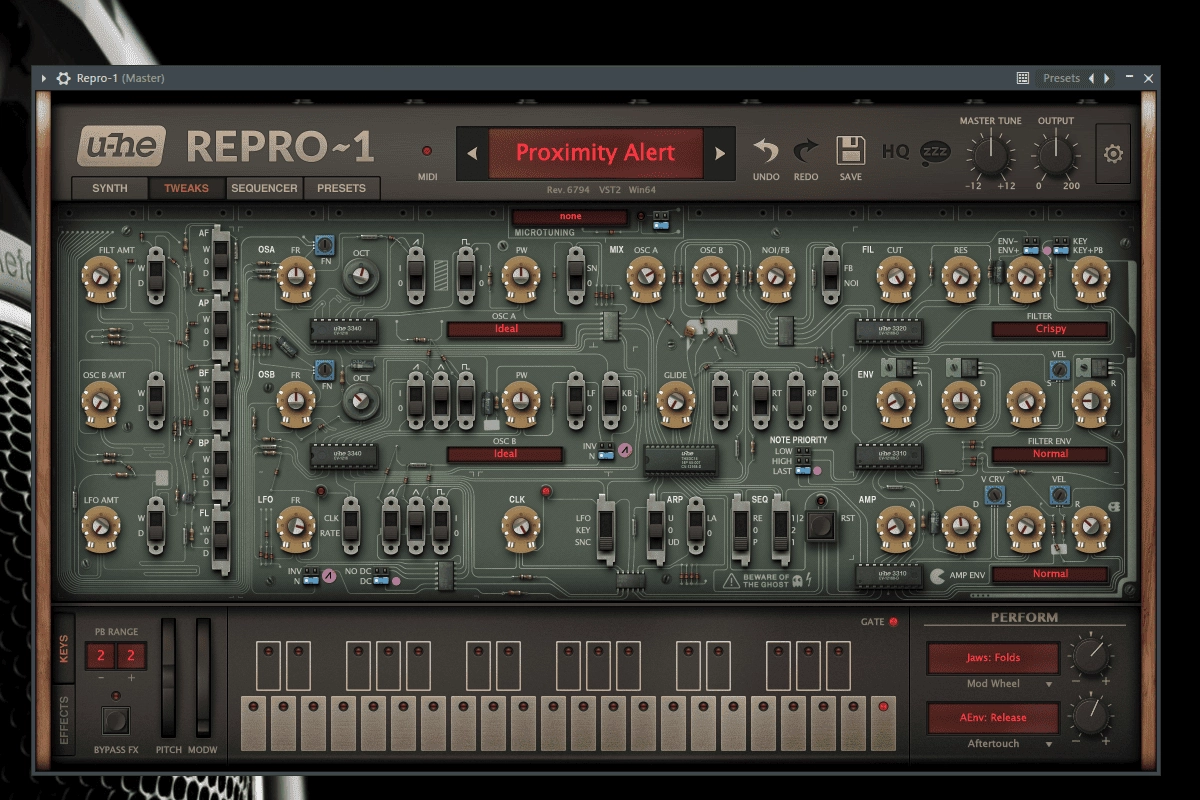Open the OSC A Ideal model selector
This screenshot has height=800, width=1200.
coord(505,329)
